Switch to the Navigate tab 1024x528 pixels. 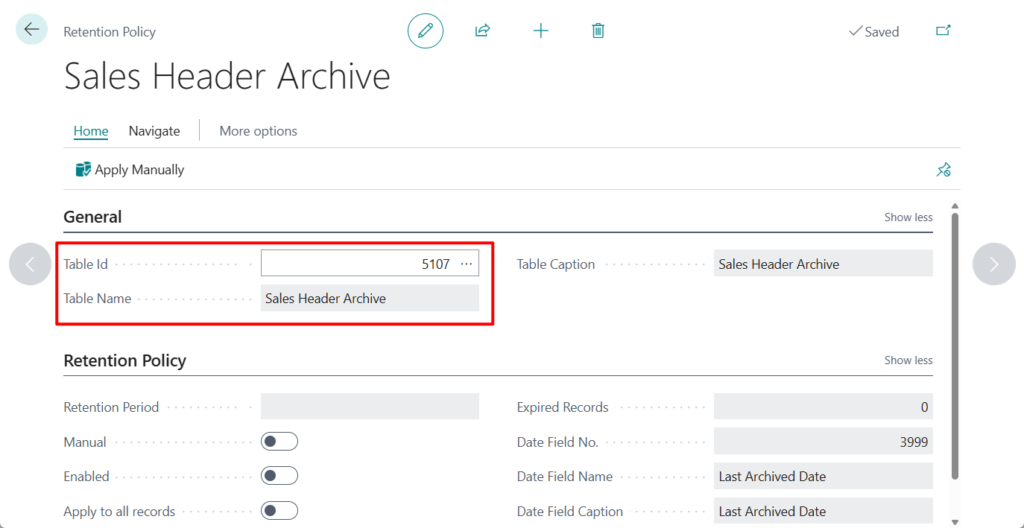tap(154, 131)
